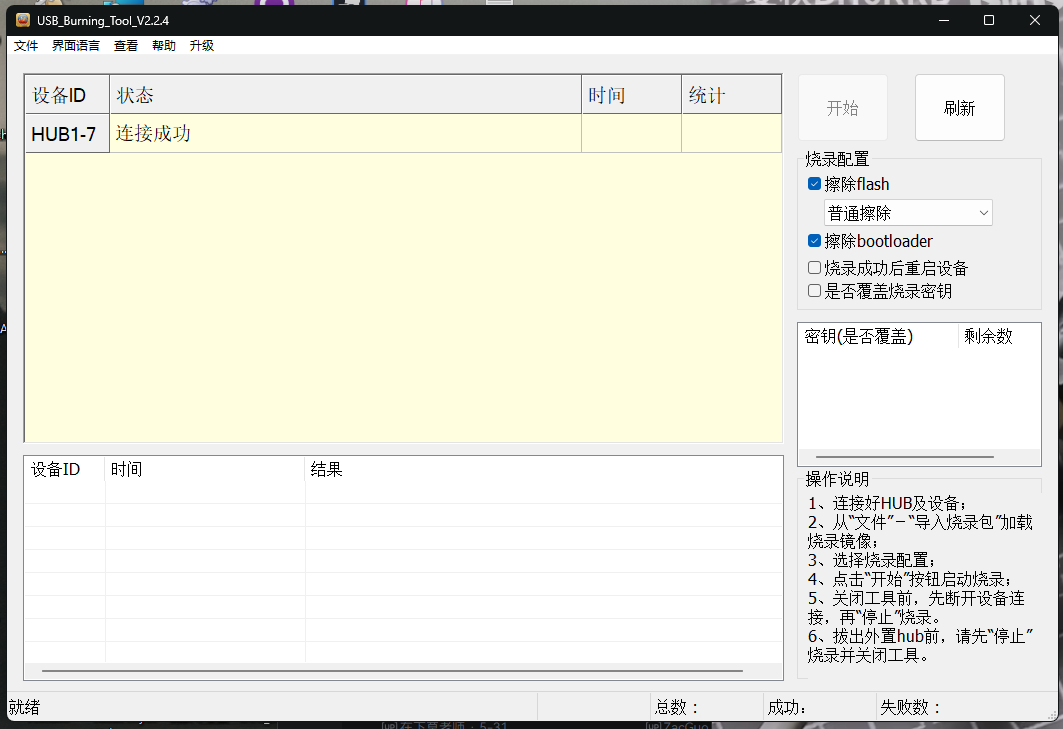Screen dimensions: 1063x729
Task: Open the 文件 (File) menu
Action: pyautogui.click(x=26, y=45)
